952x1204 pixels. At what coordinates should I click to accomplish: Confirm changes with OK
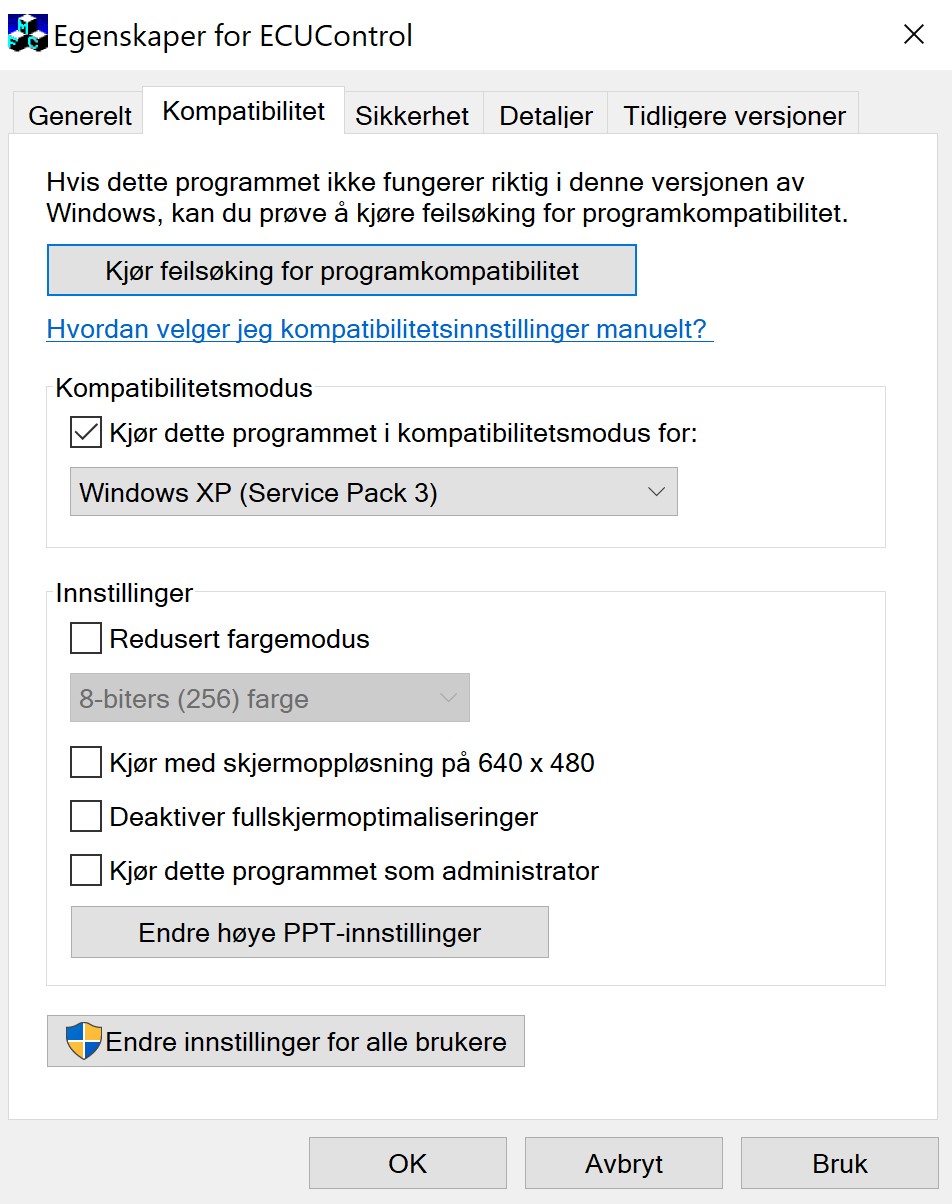[x=407, y=1163]
